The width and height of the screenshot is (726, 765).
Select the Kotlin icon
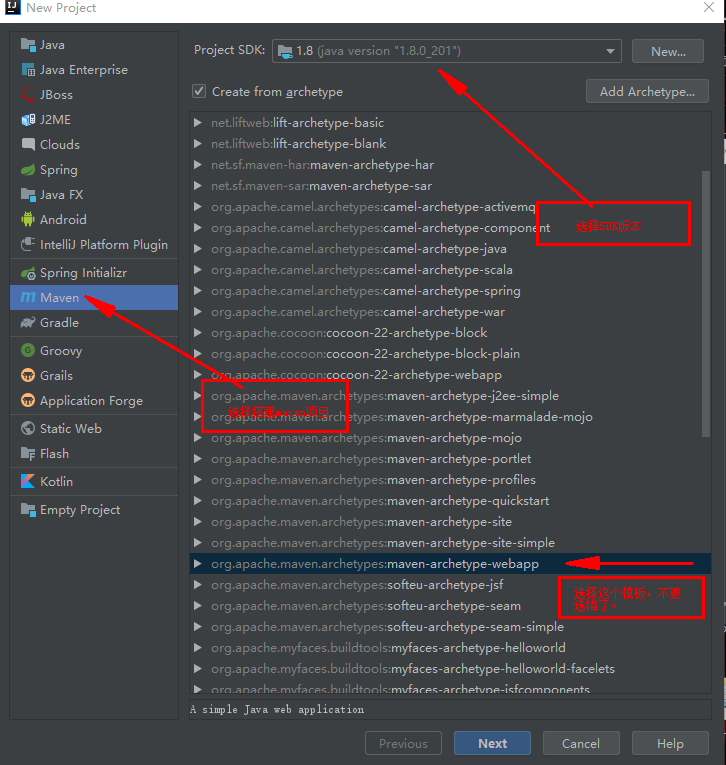click(28, 482)
